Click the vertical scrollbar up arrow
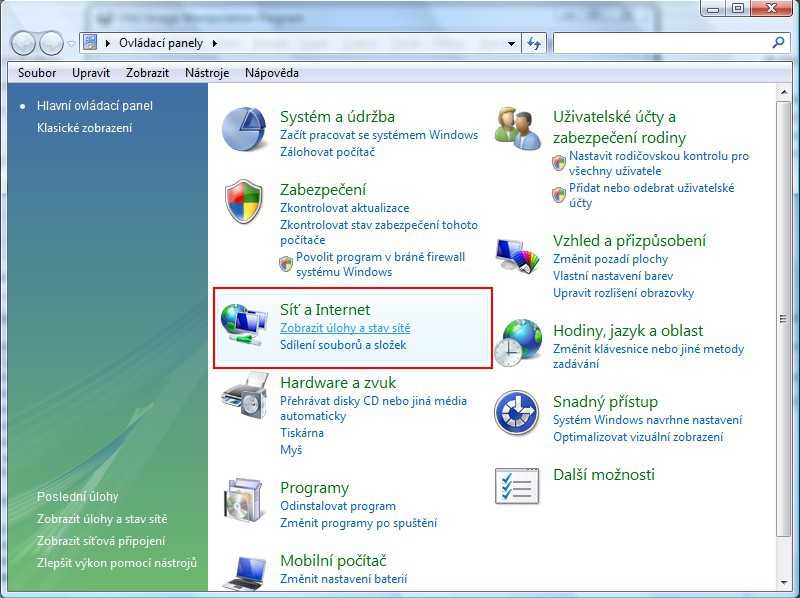Viewport: 800px width, 598px height. [x=784, y=92]
